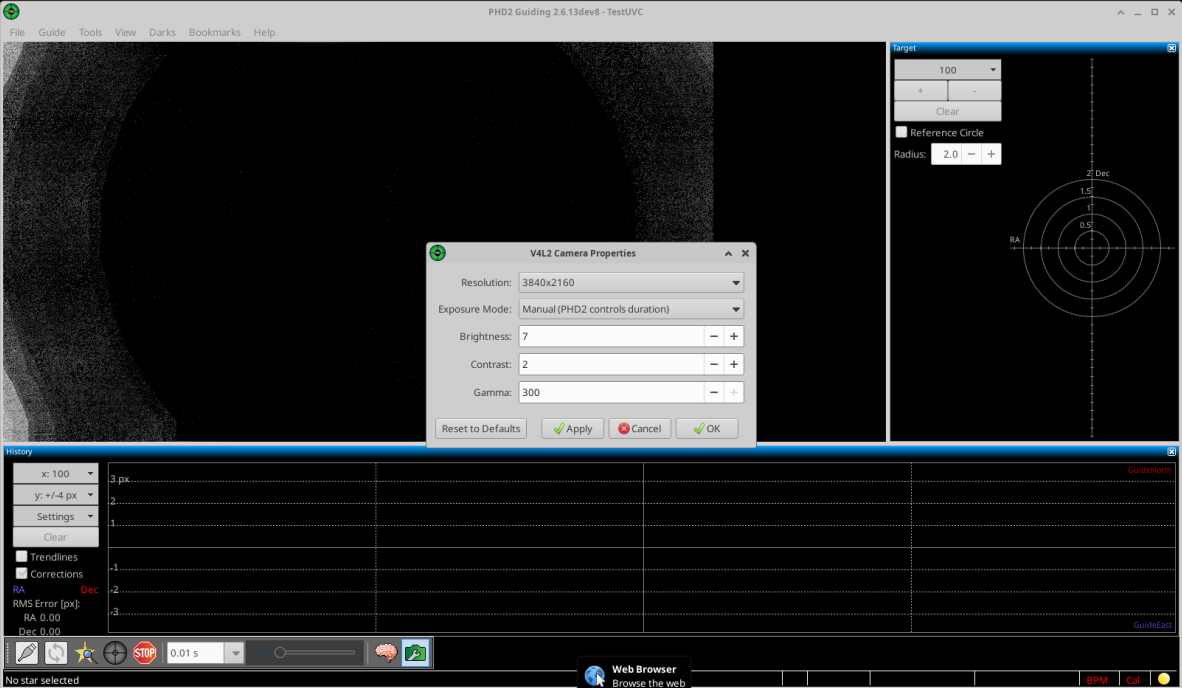This screenshot has height=688, width=1182.
Task: Toggle the Trendlines checkbox
Action: coord(22,557)
